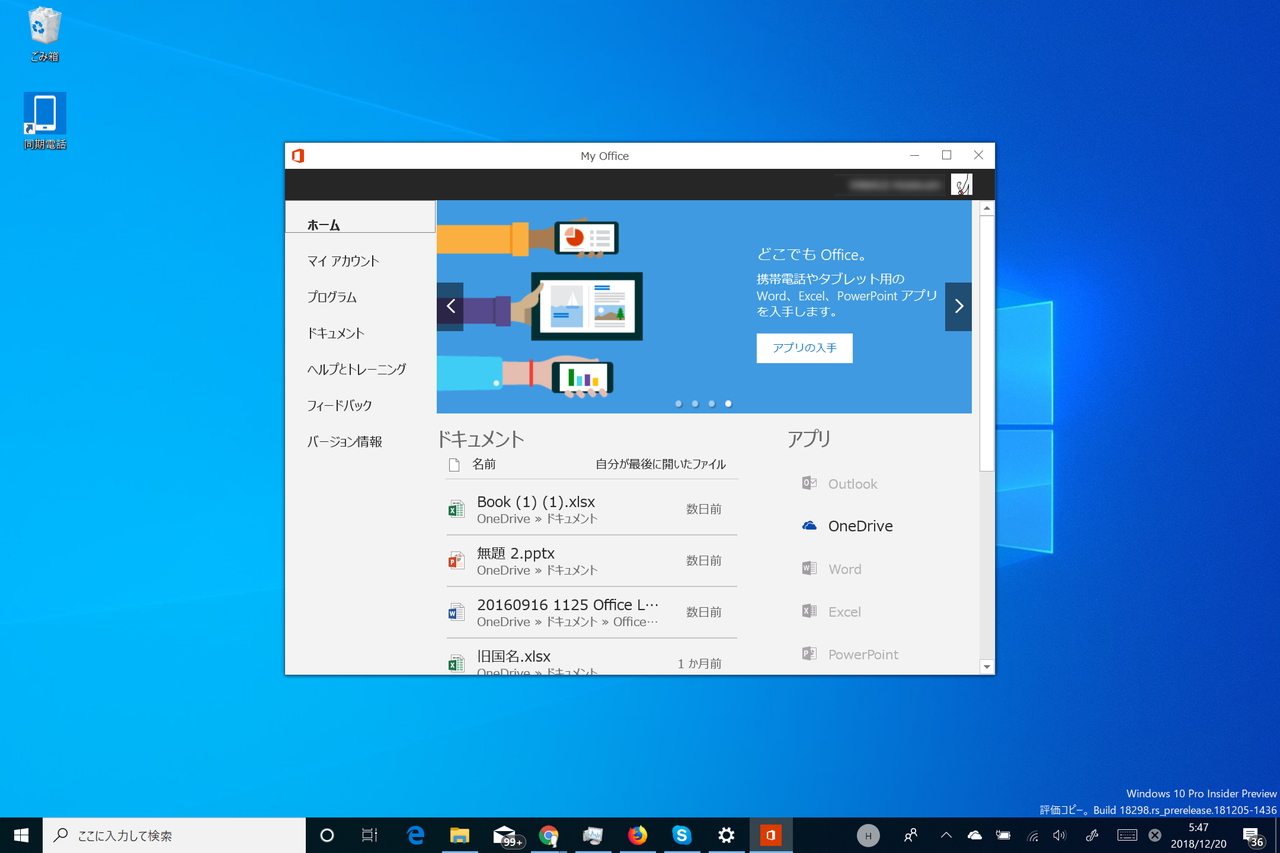Screen dimensions: 1280x853
Task: Click the My Office icon on the taskbar
Action: pos(770,835)
